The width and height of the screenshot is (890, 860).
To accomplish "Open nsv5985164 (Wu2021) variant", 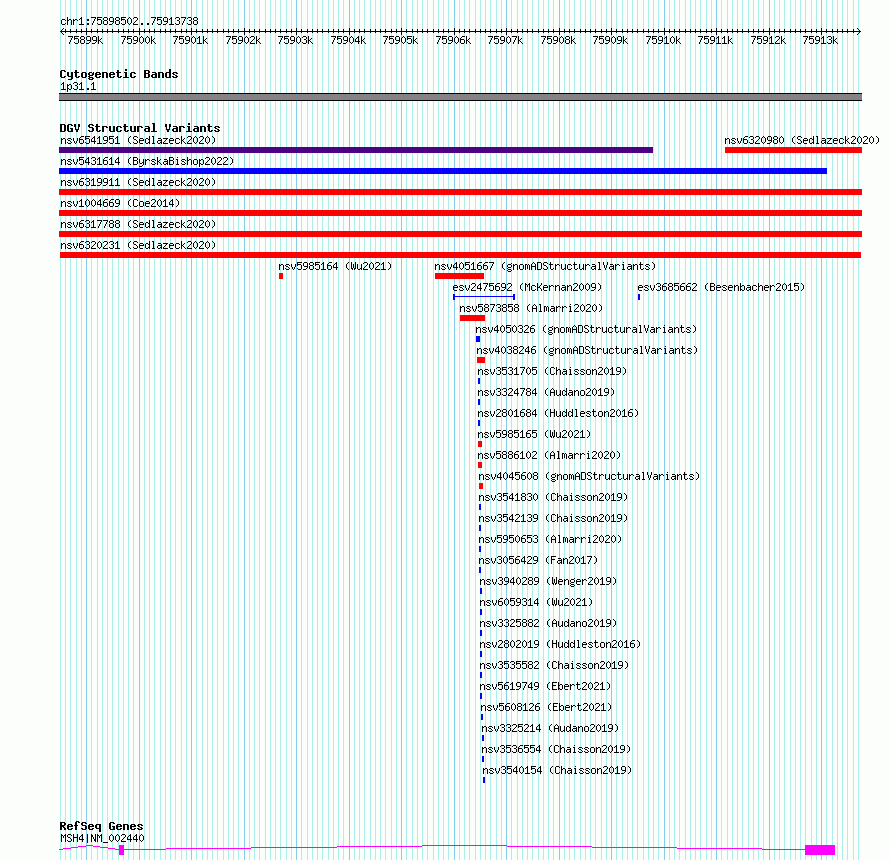I will [335, 266].
